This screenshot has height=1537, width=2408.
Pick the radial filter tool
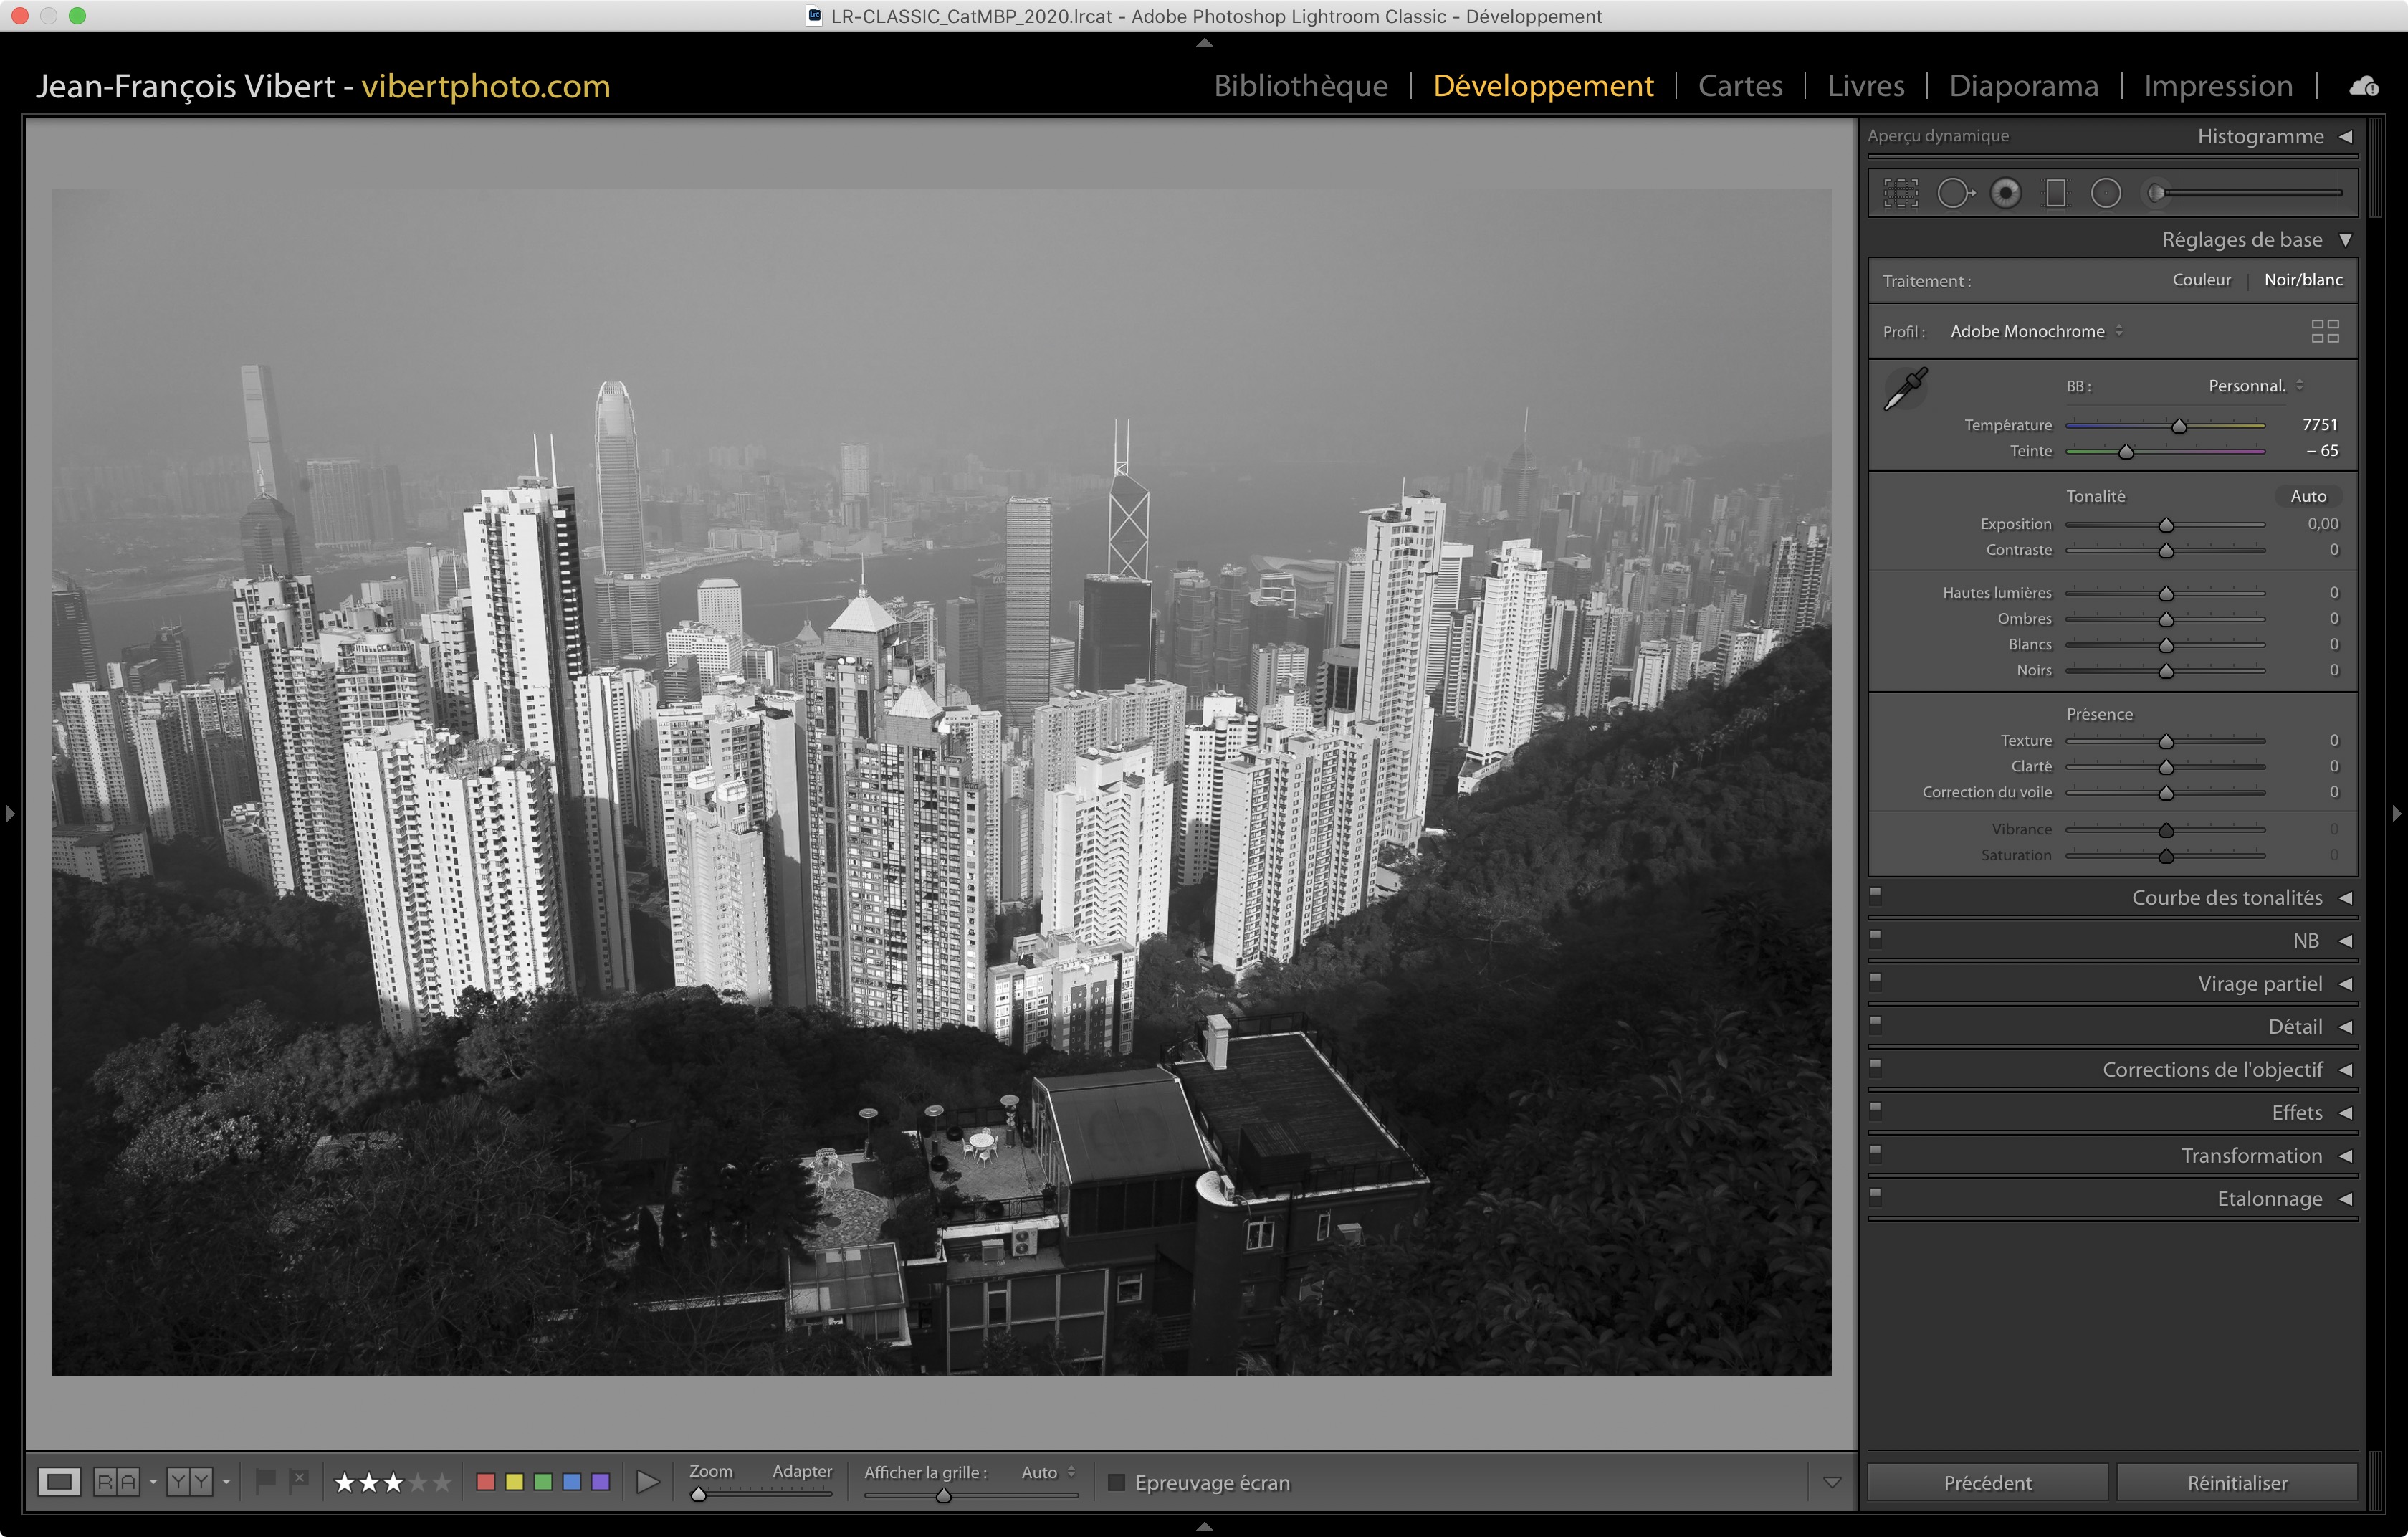point(2106,193)
